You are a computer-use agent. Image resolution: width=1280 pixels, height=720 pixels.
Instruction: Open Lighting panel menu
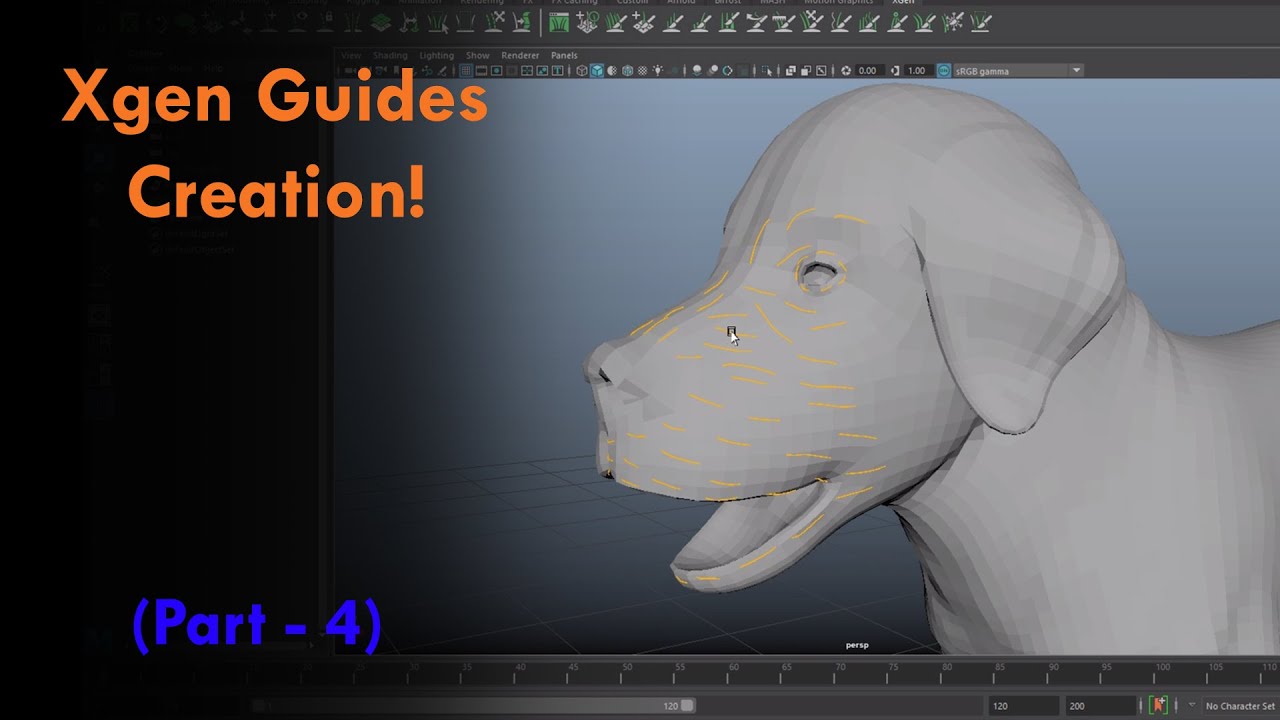pos(436,56)
